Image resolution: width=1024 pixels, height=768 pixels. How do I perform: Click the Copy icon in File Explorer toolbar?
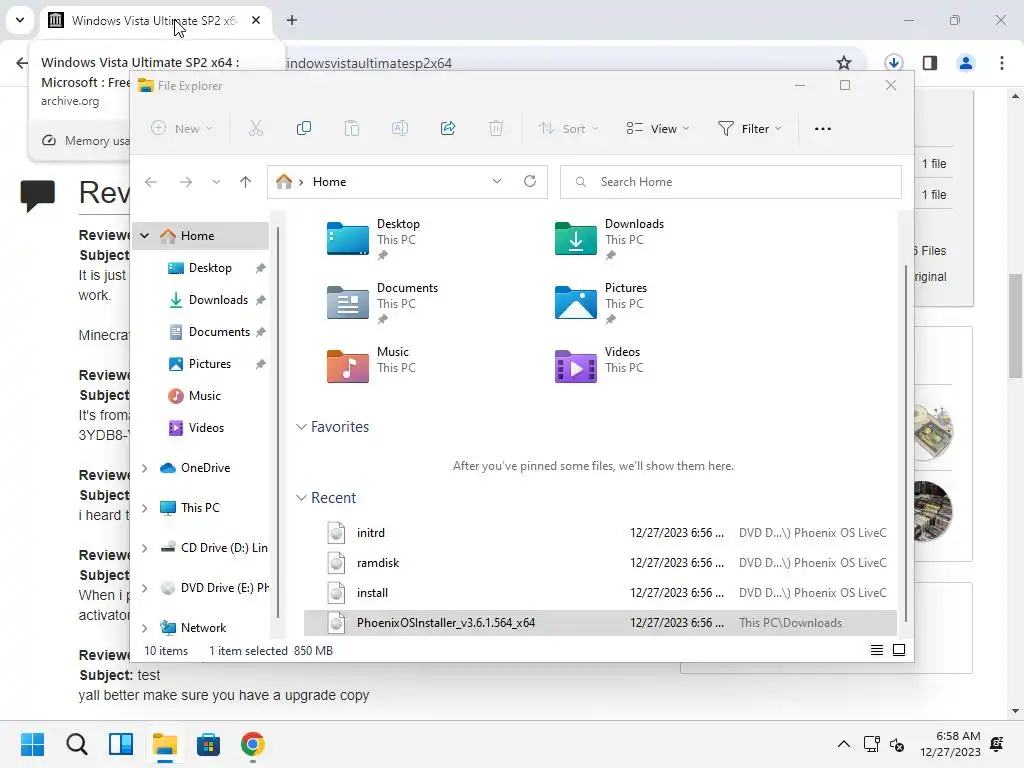304,129
